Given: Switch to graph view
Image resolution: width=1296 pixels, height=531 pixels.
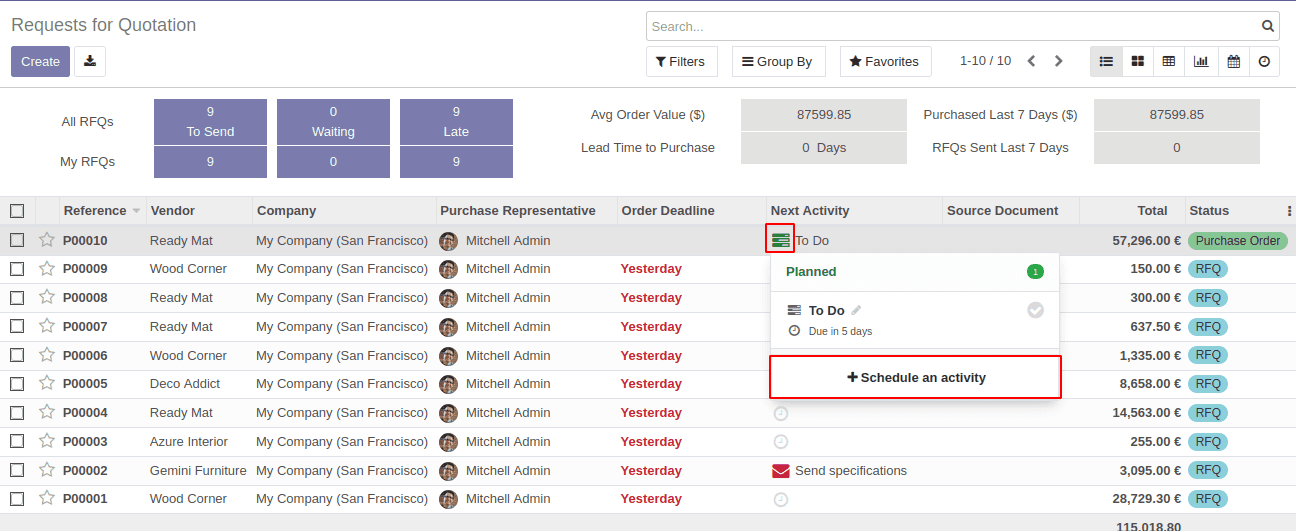Looking at the screenshot, I should point(1201,61).
